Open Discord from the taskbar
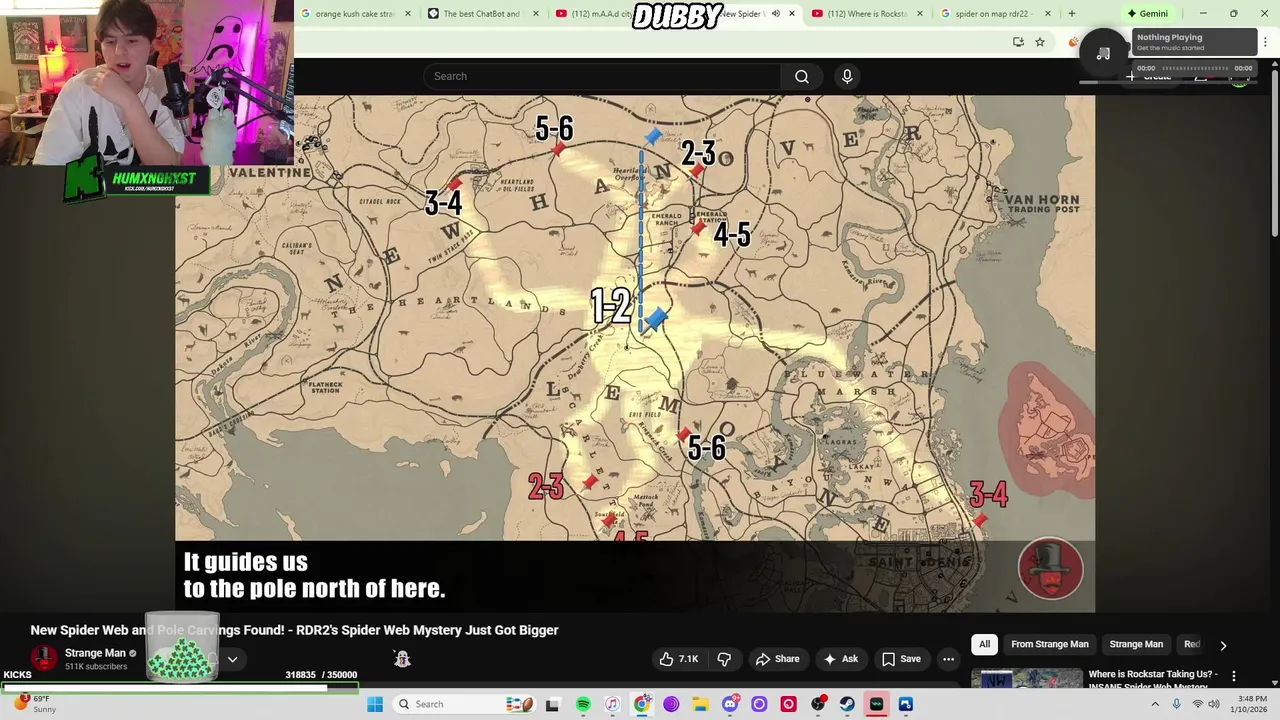 coord(730,704)
